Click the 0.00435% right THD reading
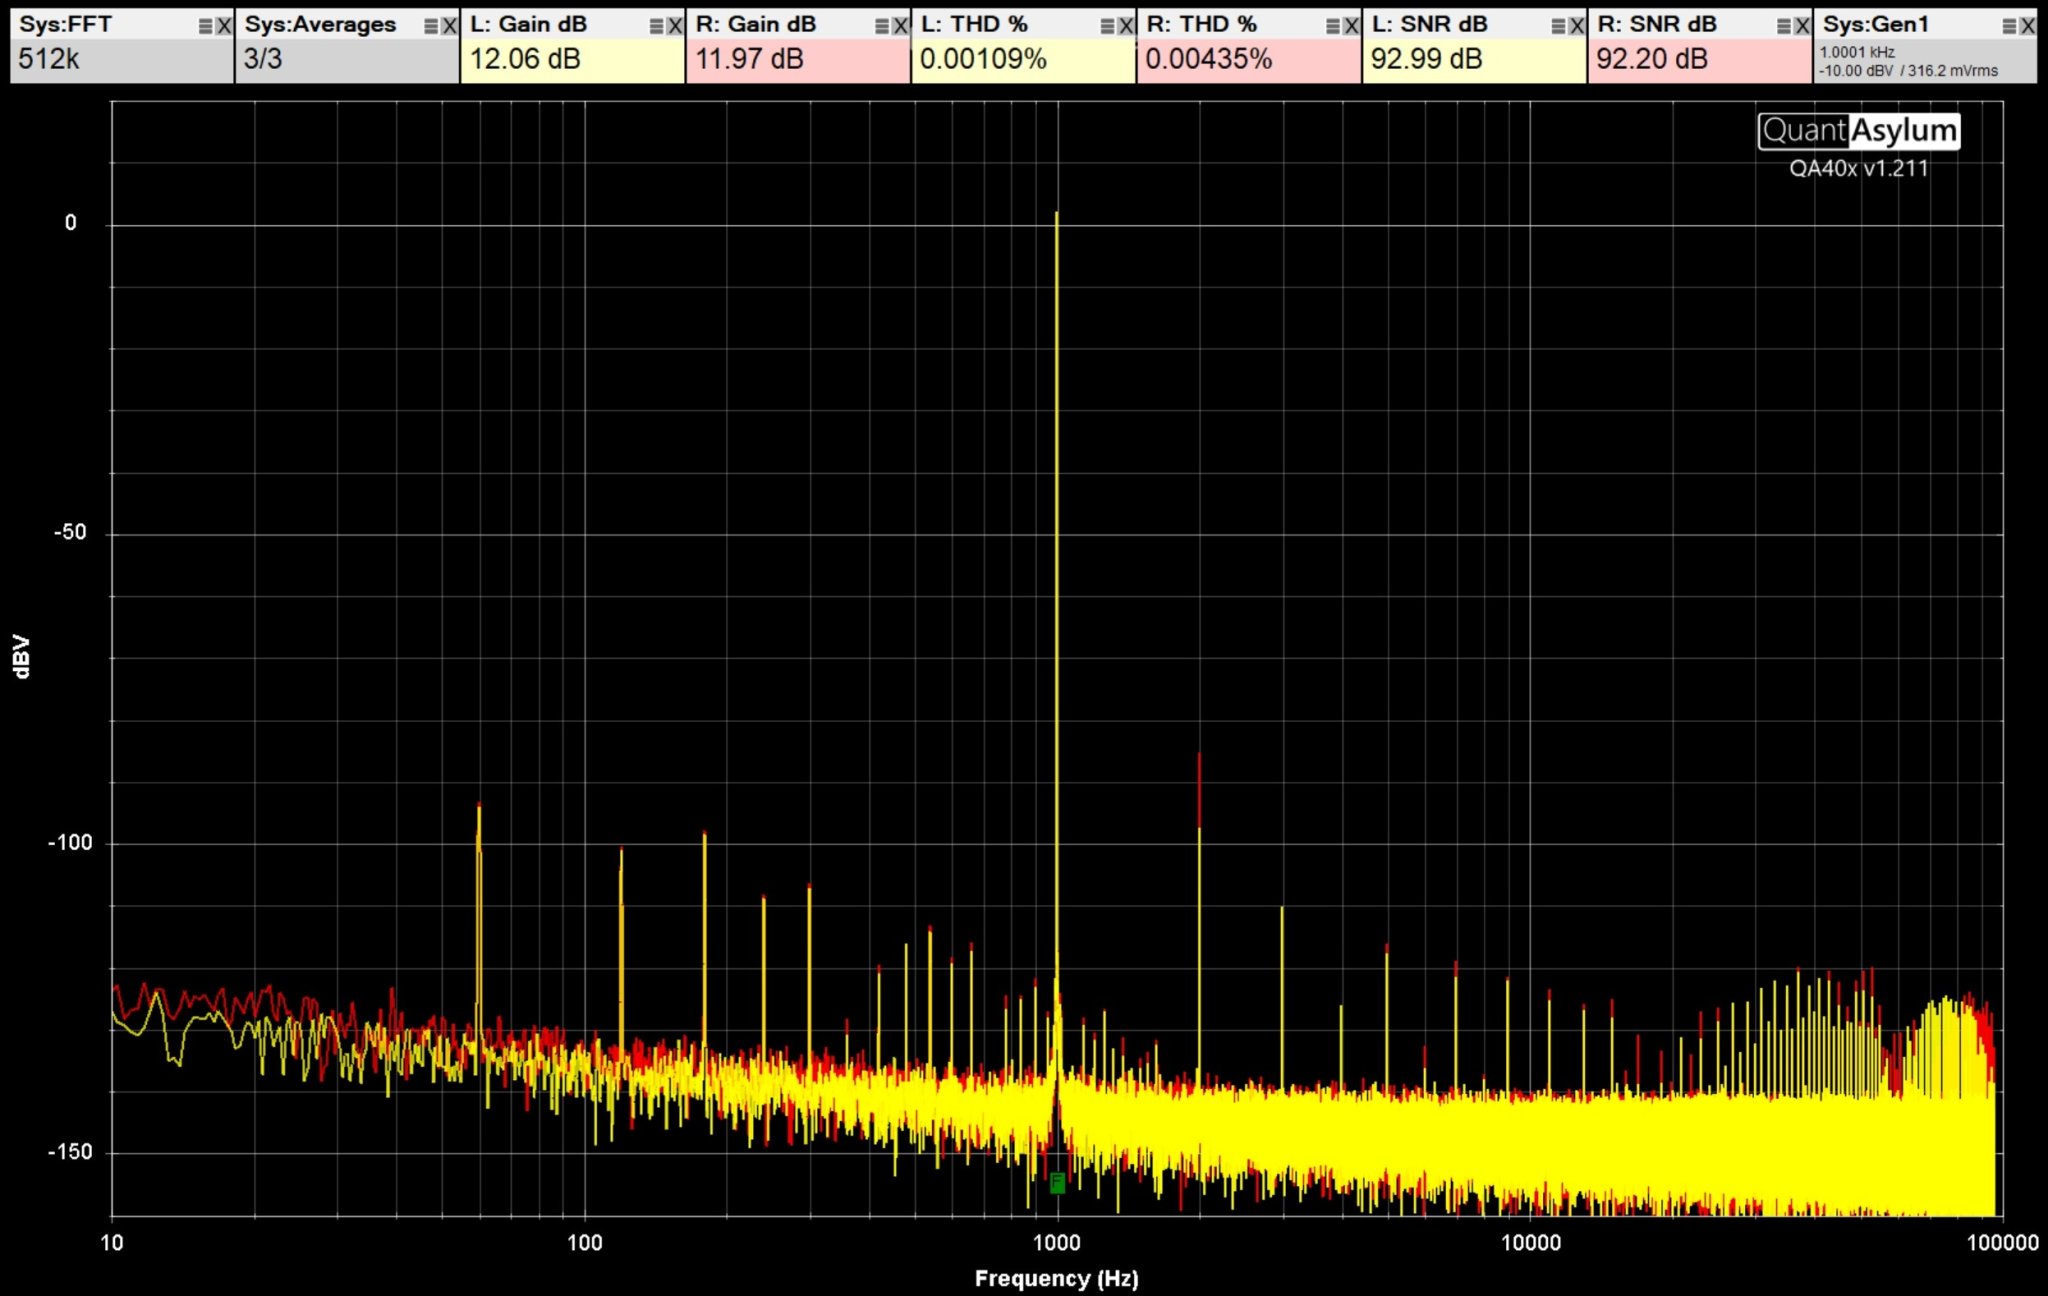 coord(1208,59)
